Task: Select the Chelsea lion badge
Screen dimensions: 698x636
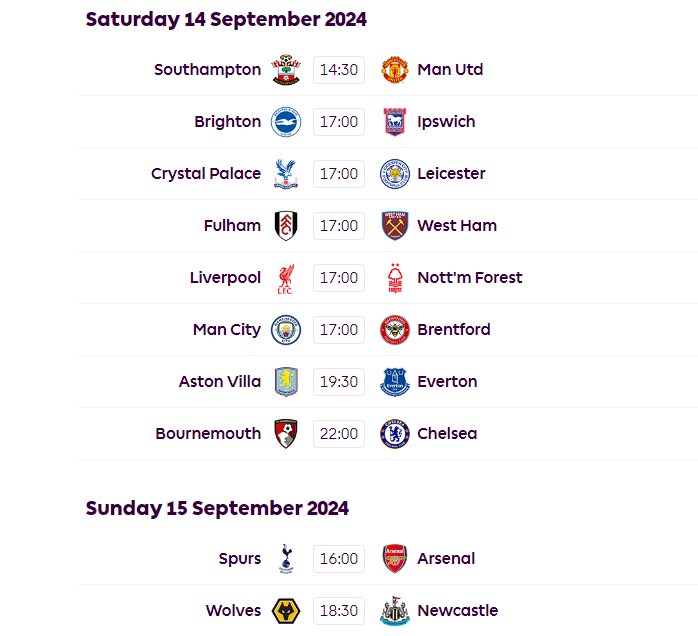Action: (395, 434)
